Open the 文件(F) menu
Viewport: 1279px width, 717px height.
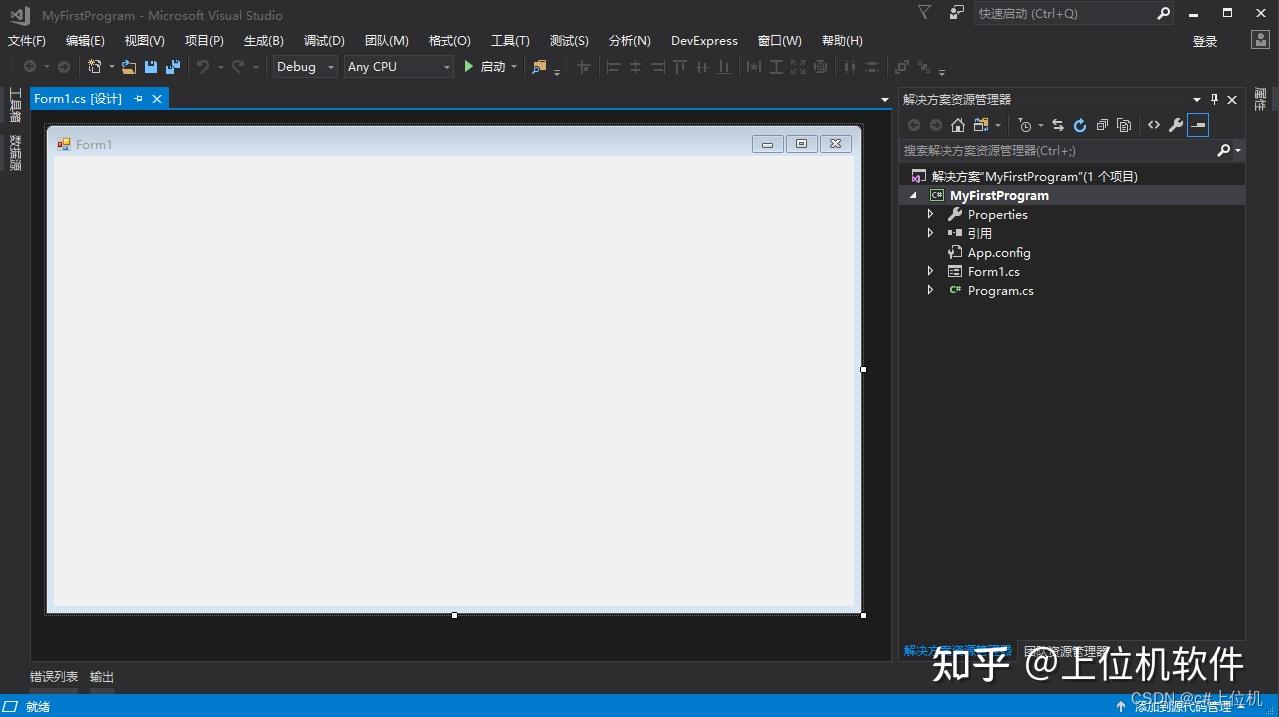pos(27,41)
